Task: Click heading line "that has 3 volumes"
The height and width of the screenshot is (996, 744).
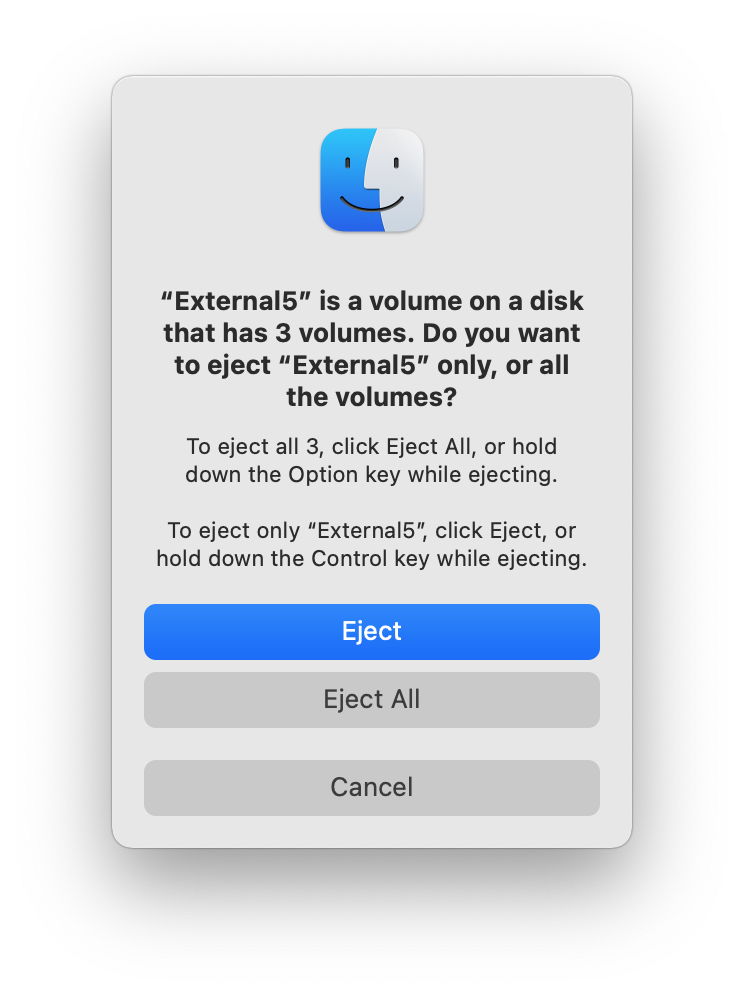Action: pos(372,333)
